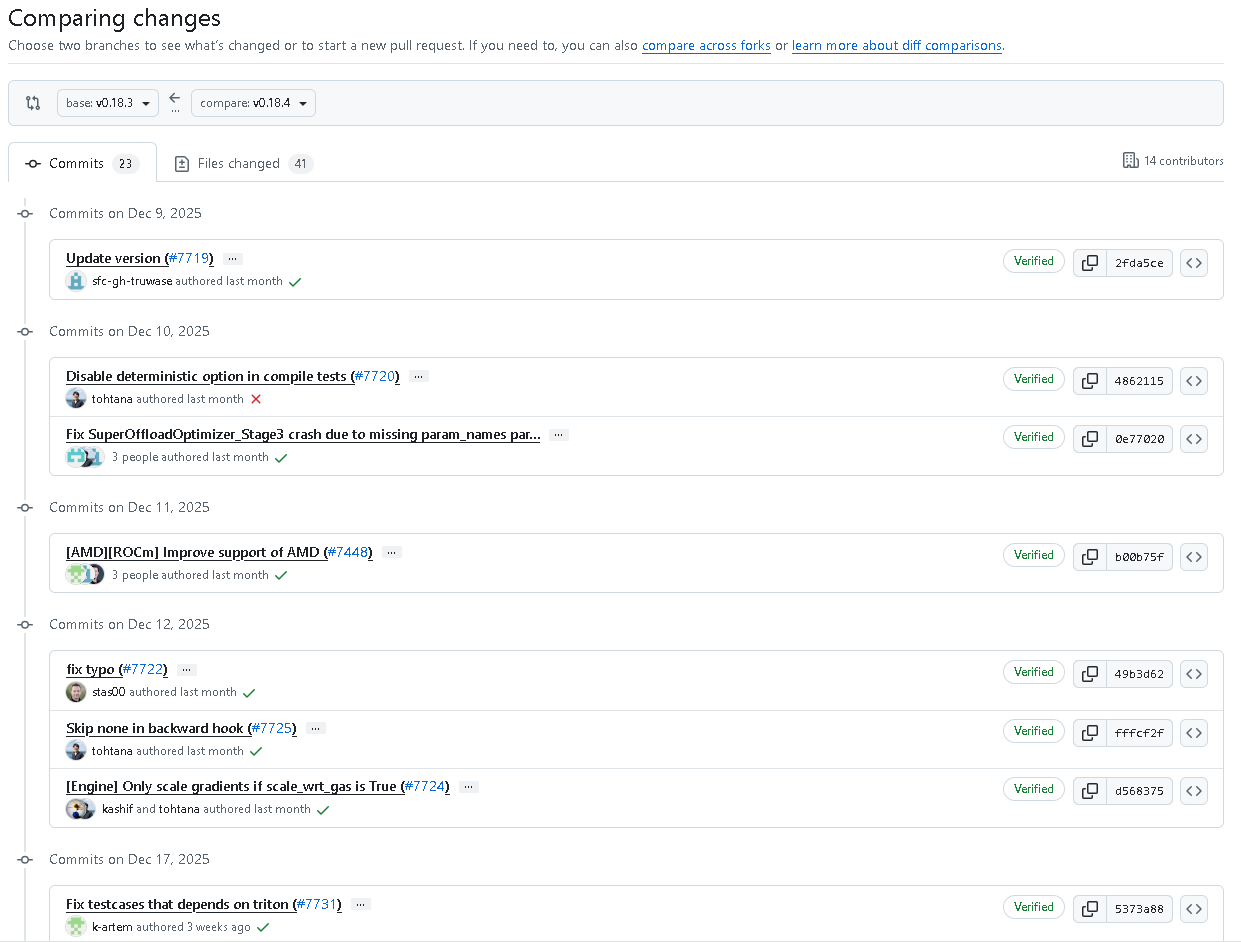Screen dimensions: 1241x942
Task: Open pull request link #7448
Action: [x=349, y=552]
